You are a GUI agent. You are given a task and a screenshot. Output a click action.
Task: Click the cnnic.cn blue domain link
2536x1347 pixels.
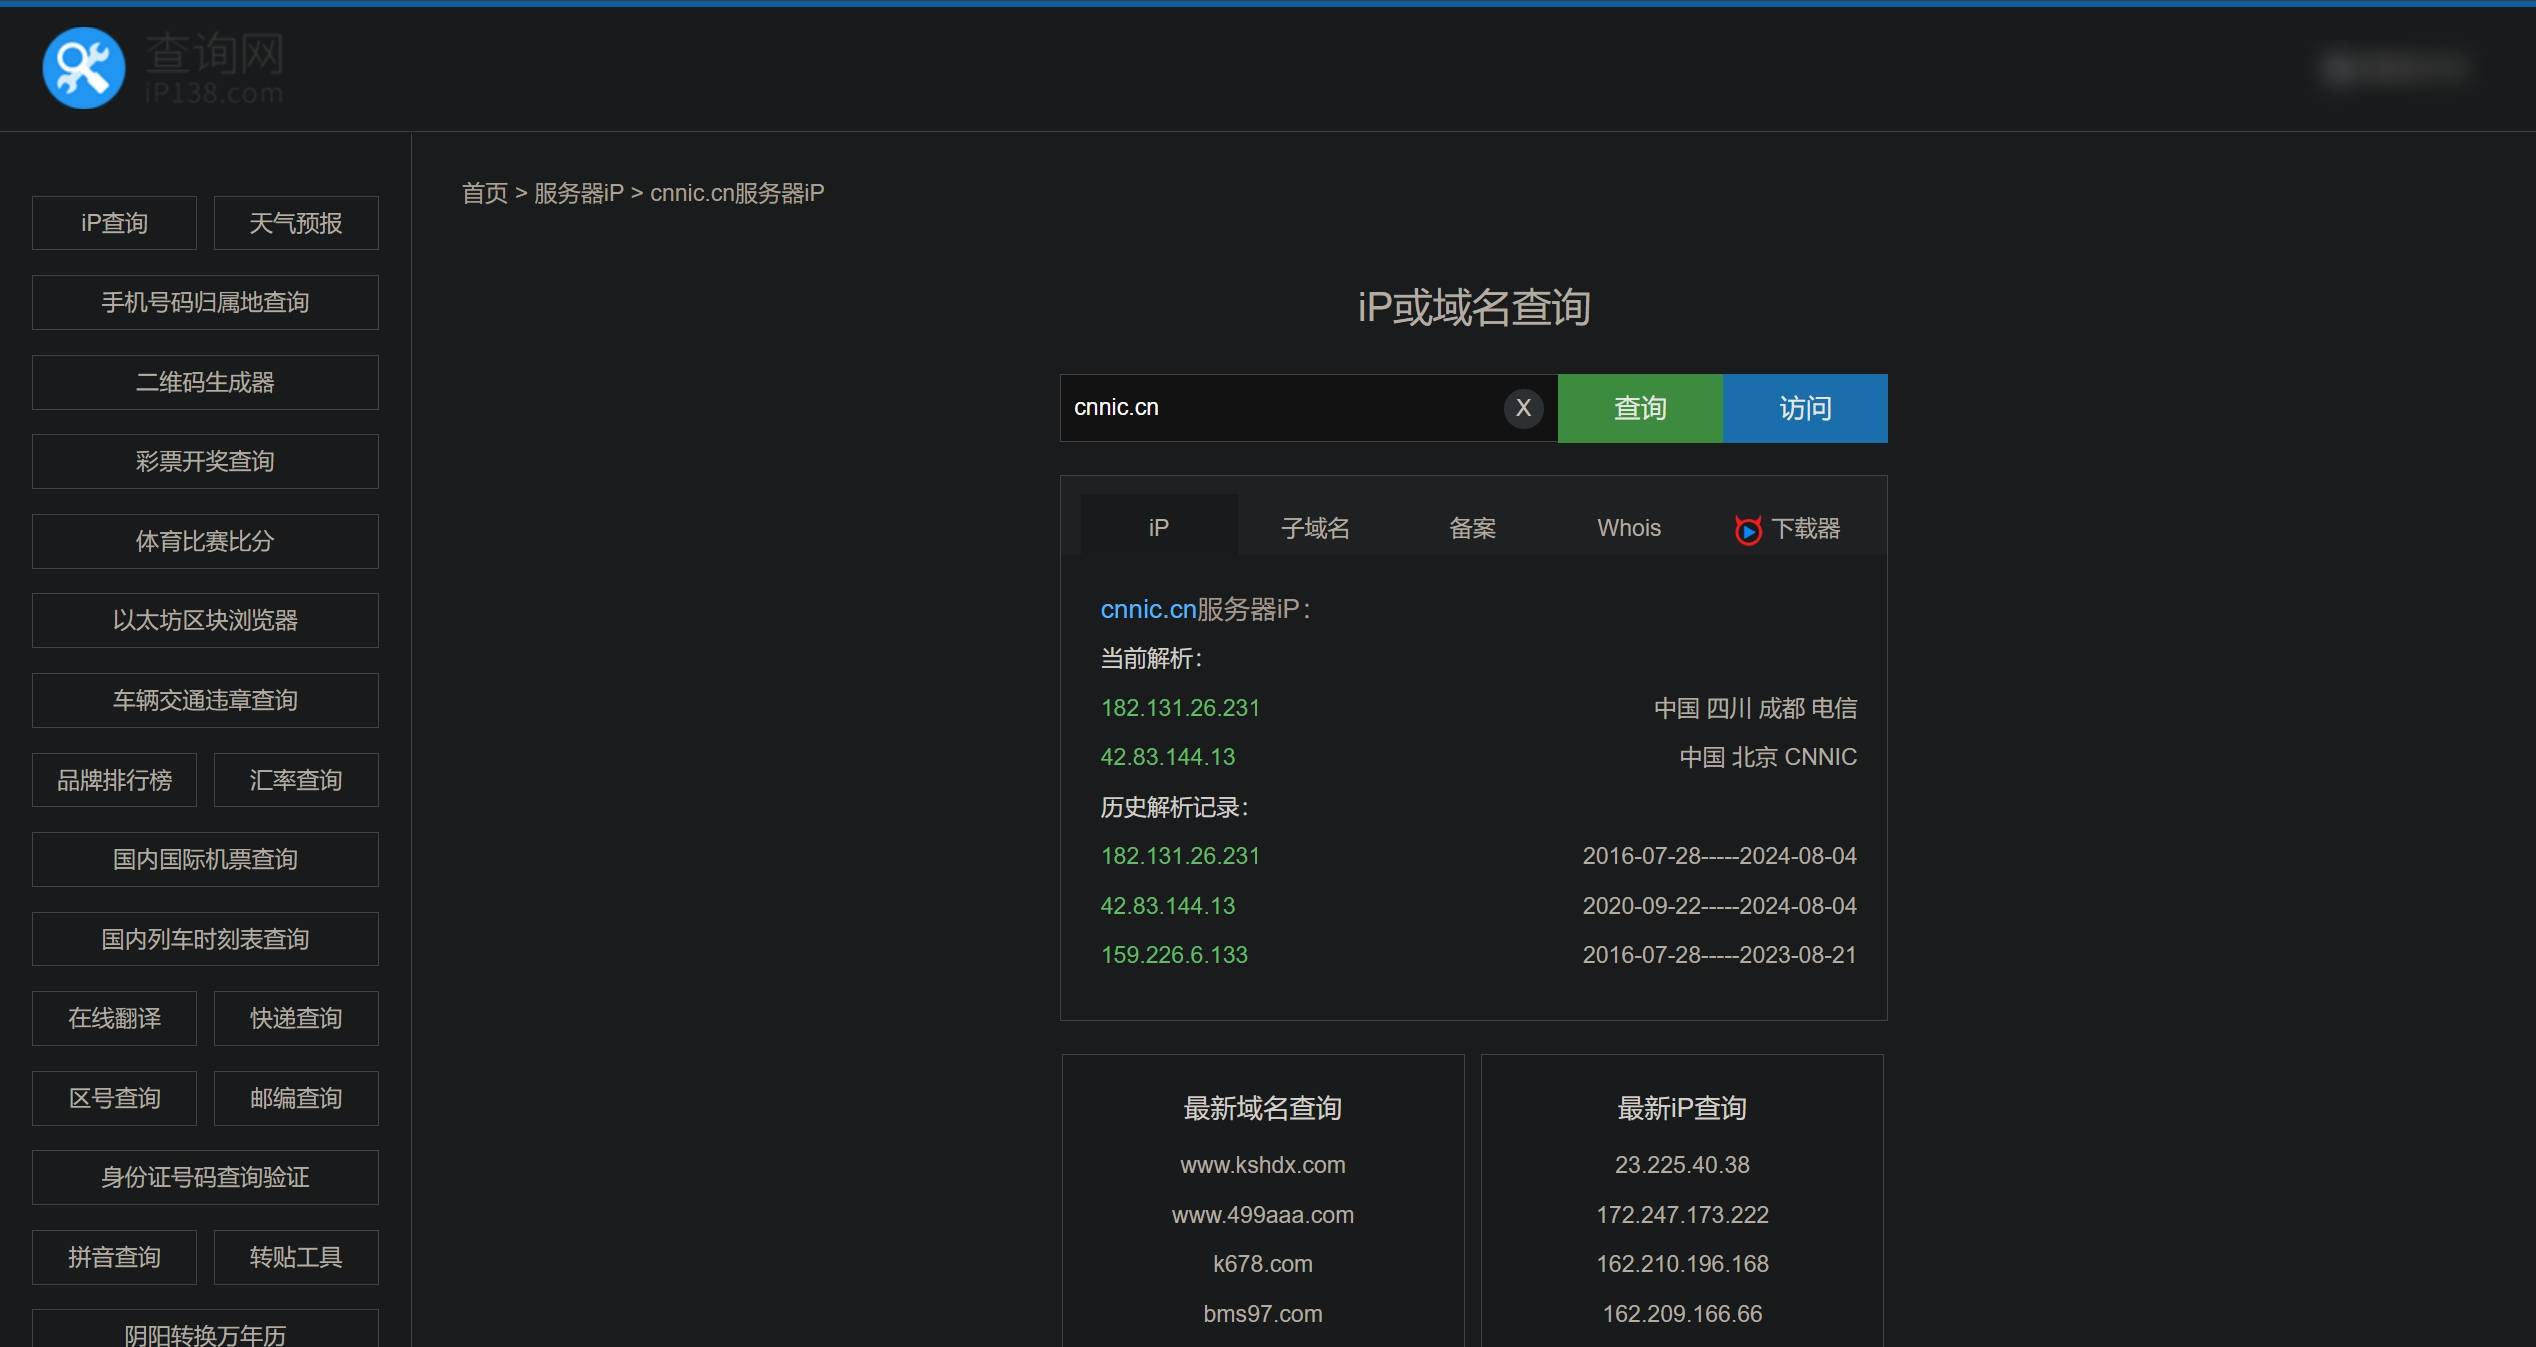click(x=1148, y=609)
